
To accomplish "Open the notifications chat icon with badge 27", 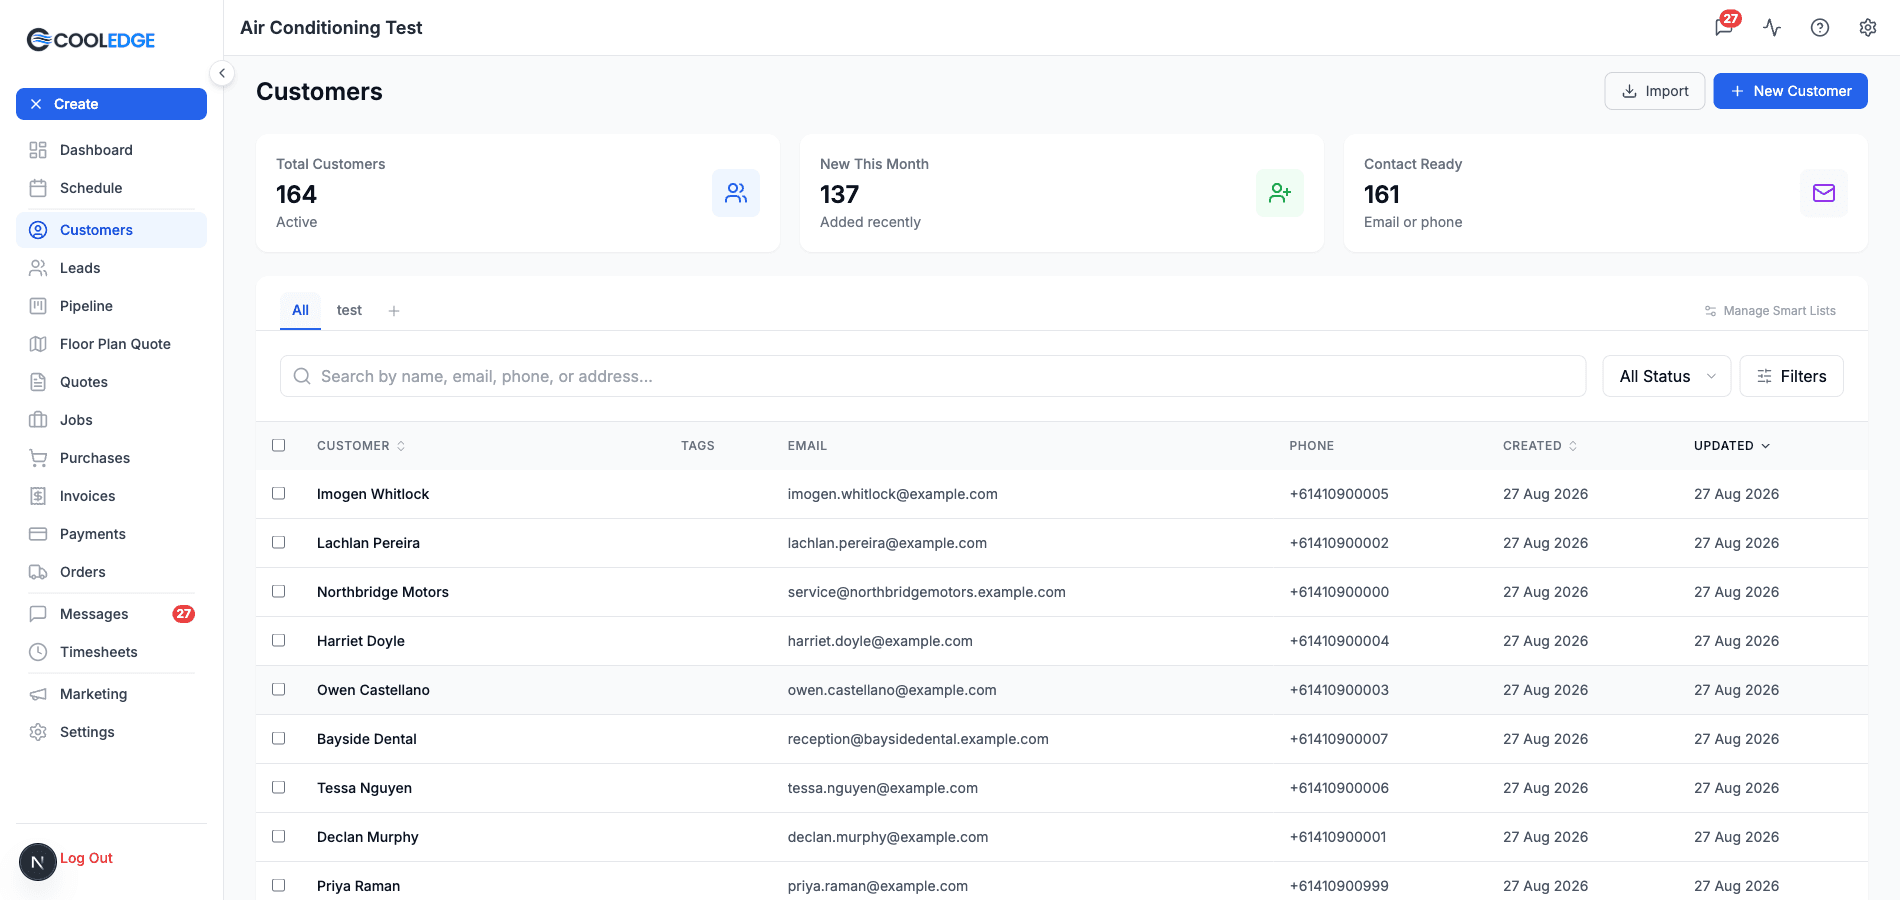I will pos(1724,27).
